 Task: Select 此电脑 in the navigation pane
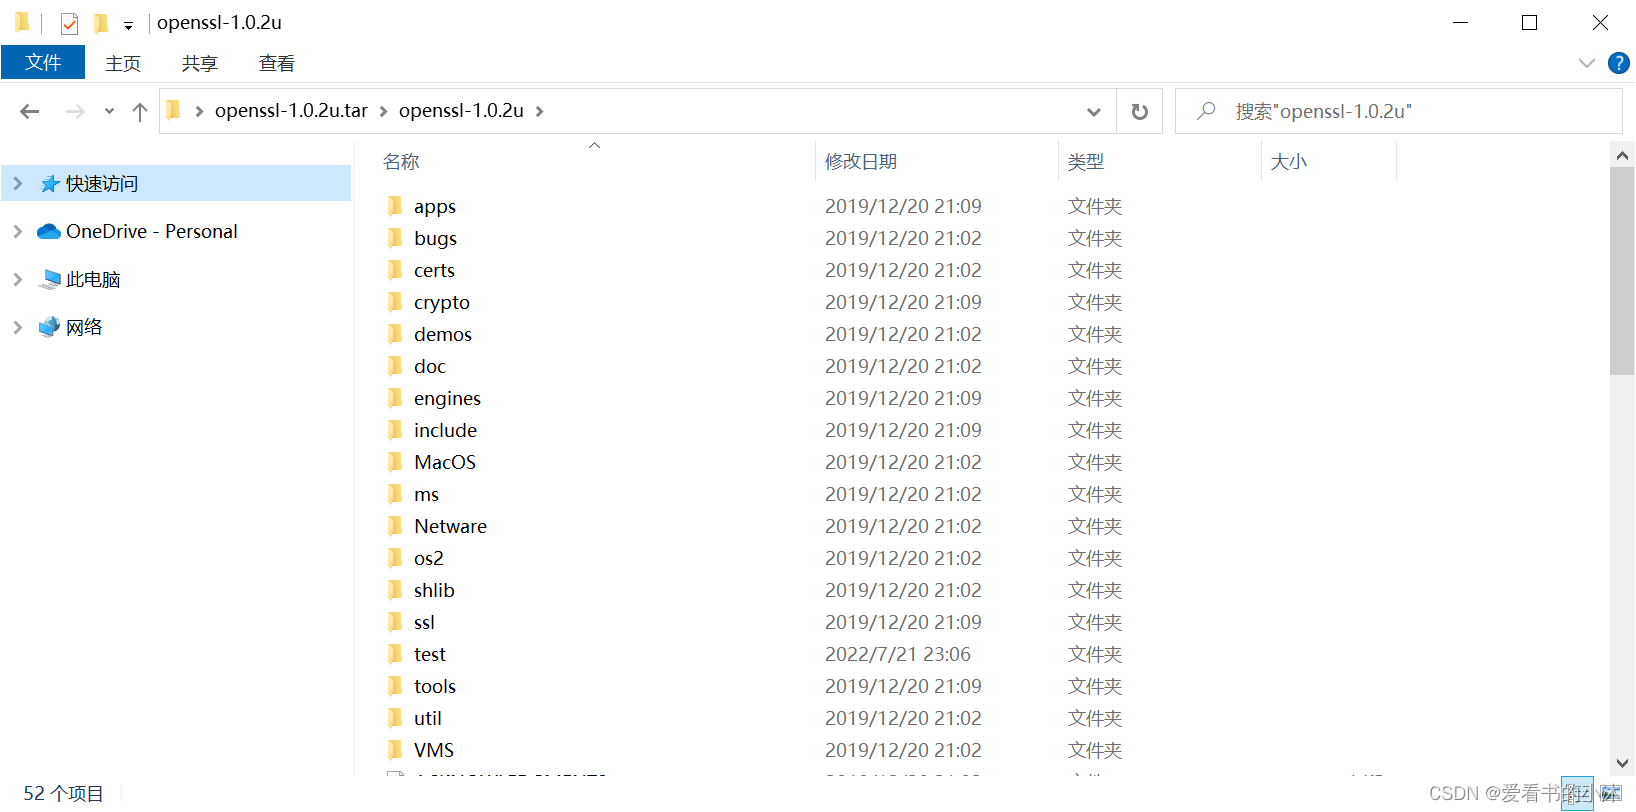[93, 279]
